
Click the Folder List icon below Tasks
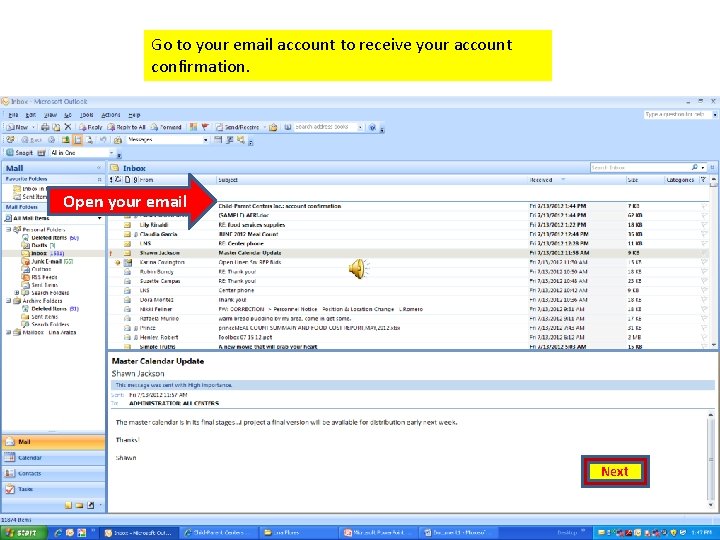[79, 505]
